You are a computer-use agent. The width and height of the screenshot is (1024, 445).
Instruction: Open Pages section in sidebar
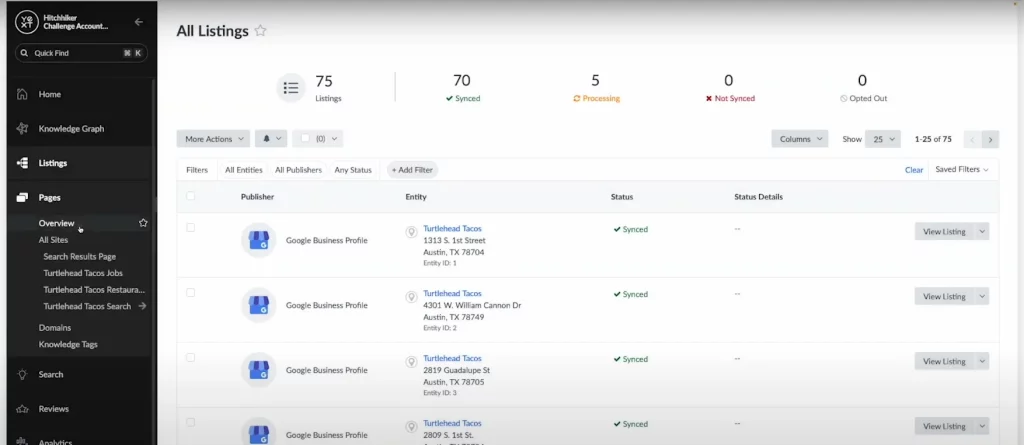[x=50, y=197]
